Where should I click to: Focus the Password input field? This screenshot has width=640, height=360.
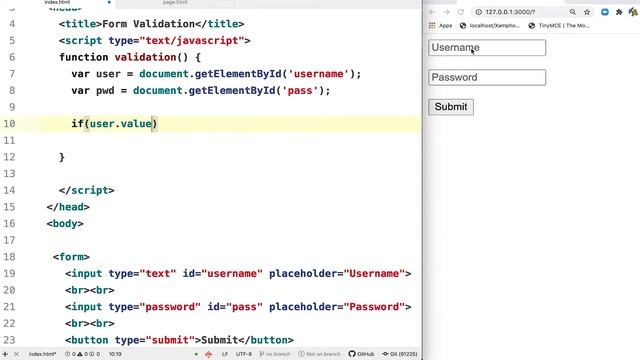pyautogui.click(x=487, y=78)
